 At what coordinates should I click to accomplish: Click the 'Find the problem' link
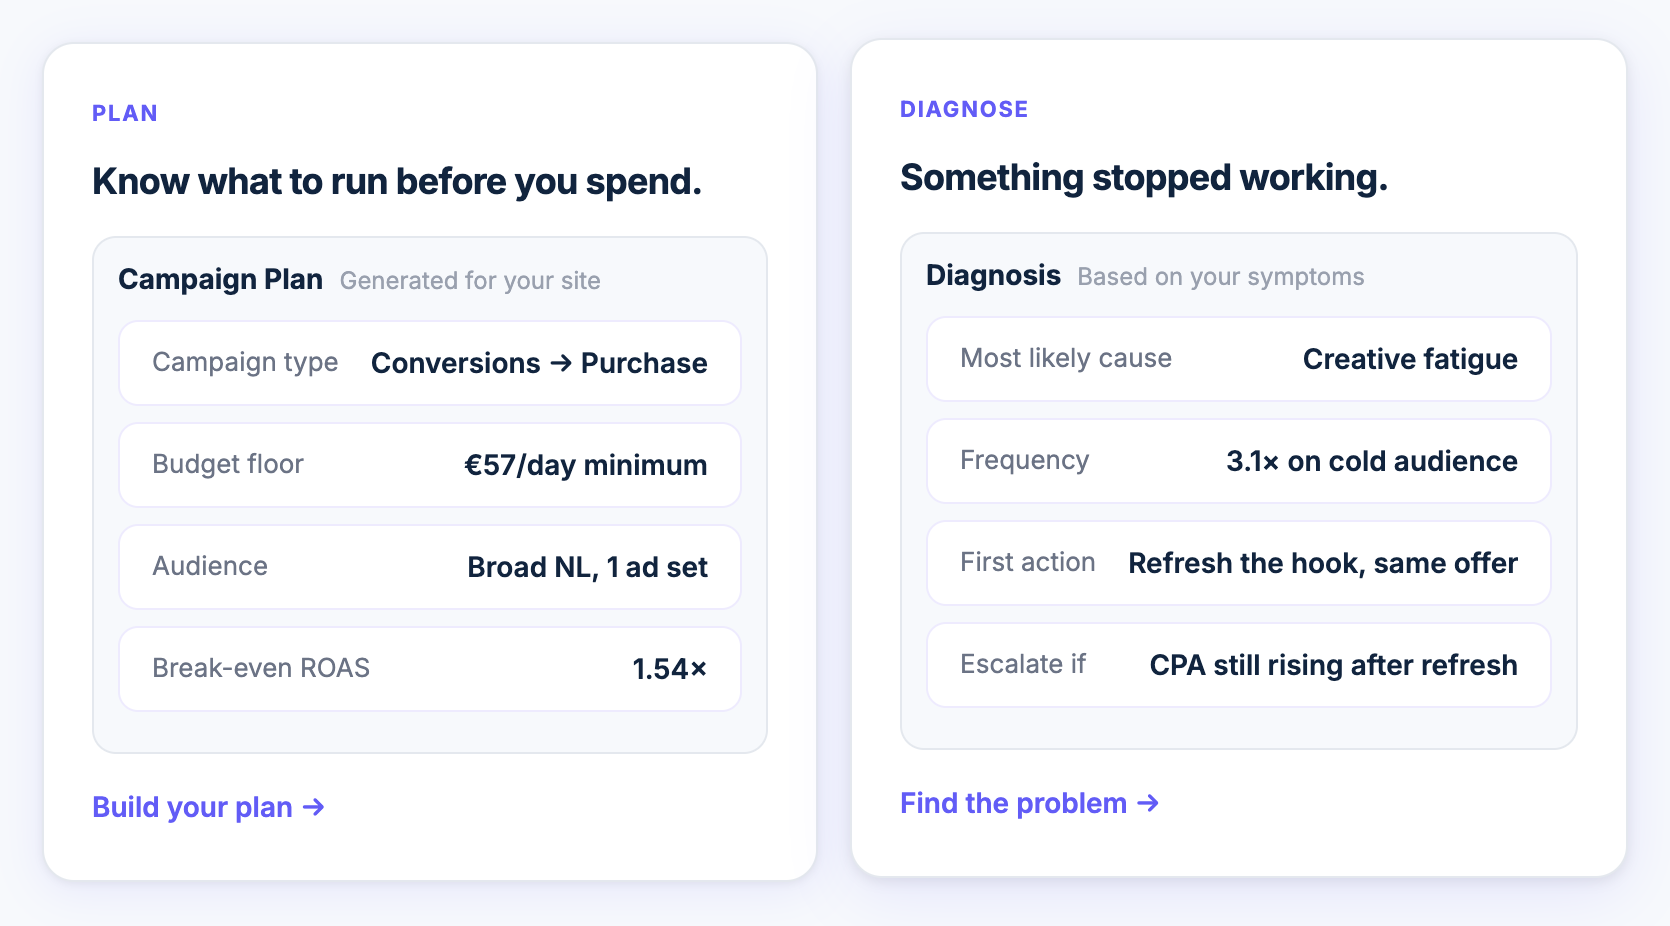1013,803
